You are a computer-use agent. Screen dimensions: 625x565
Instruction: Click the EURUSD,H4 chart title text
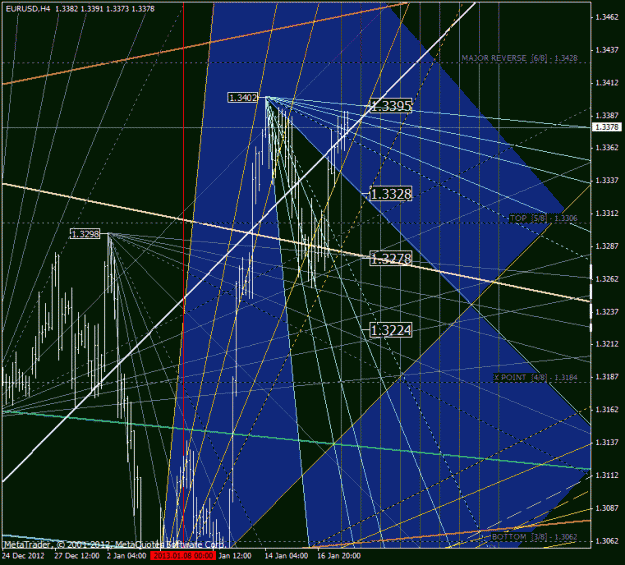tap(28, 9)
